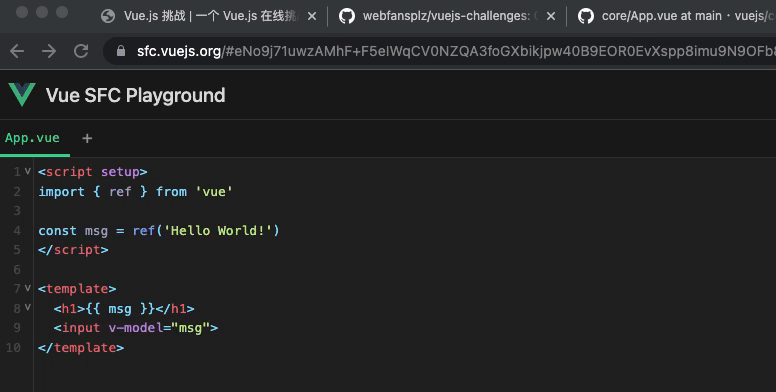Collapse the template block at line 7
Screen dimensions: 776x392
pos(28,288)
